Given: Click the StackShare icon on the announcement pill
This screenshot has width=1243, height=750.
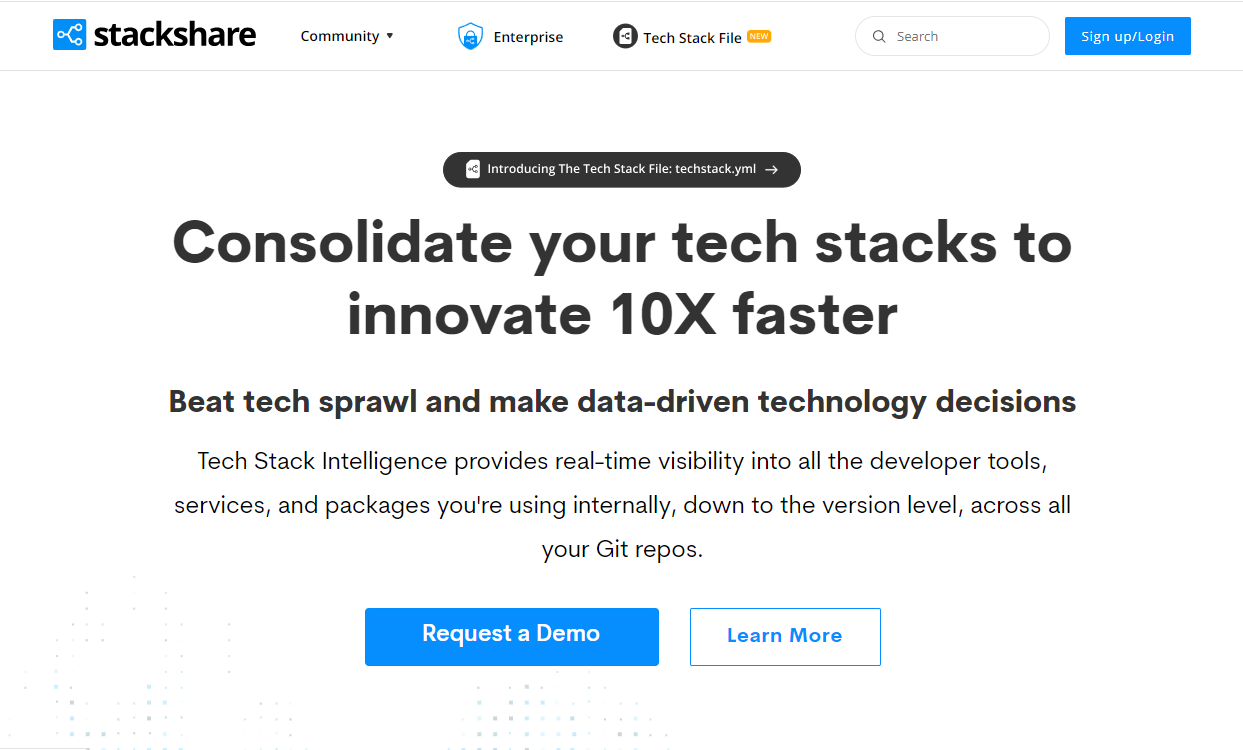Looking at the screenshot, I should point(471,169).
